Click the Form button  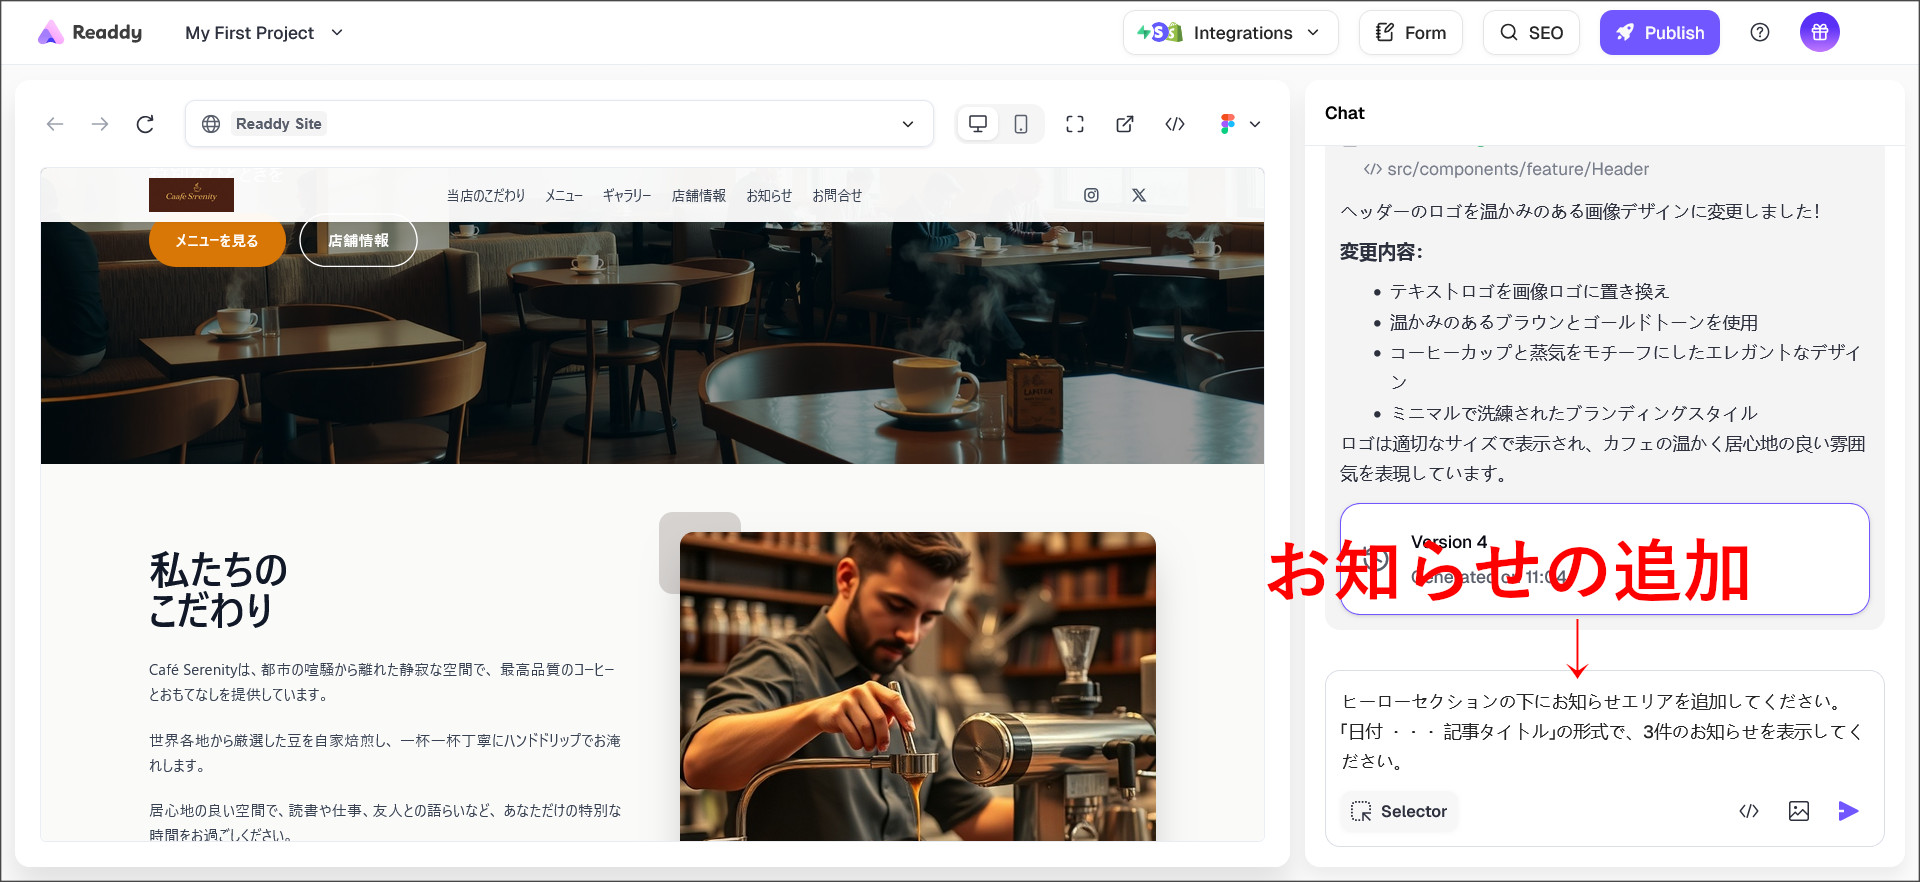pyautogui.click(x=1410, y=33)
